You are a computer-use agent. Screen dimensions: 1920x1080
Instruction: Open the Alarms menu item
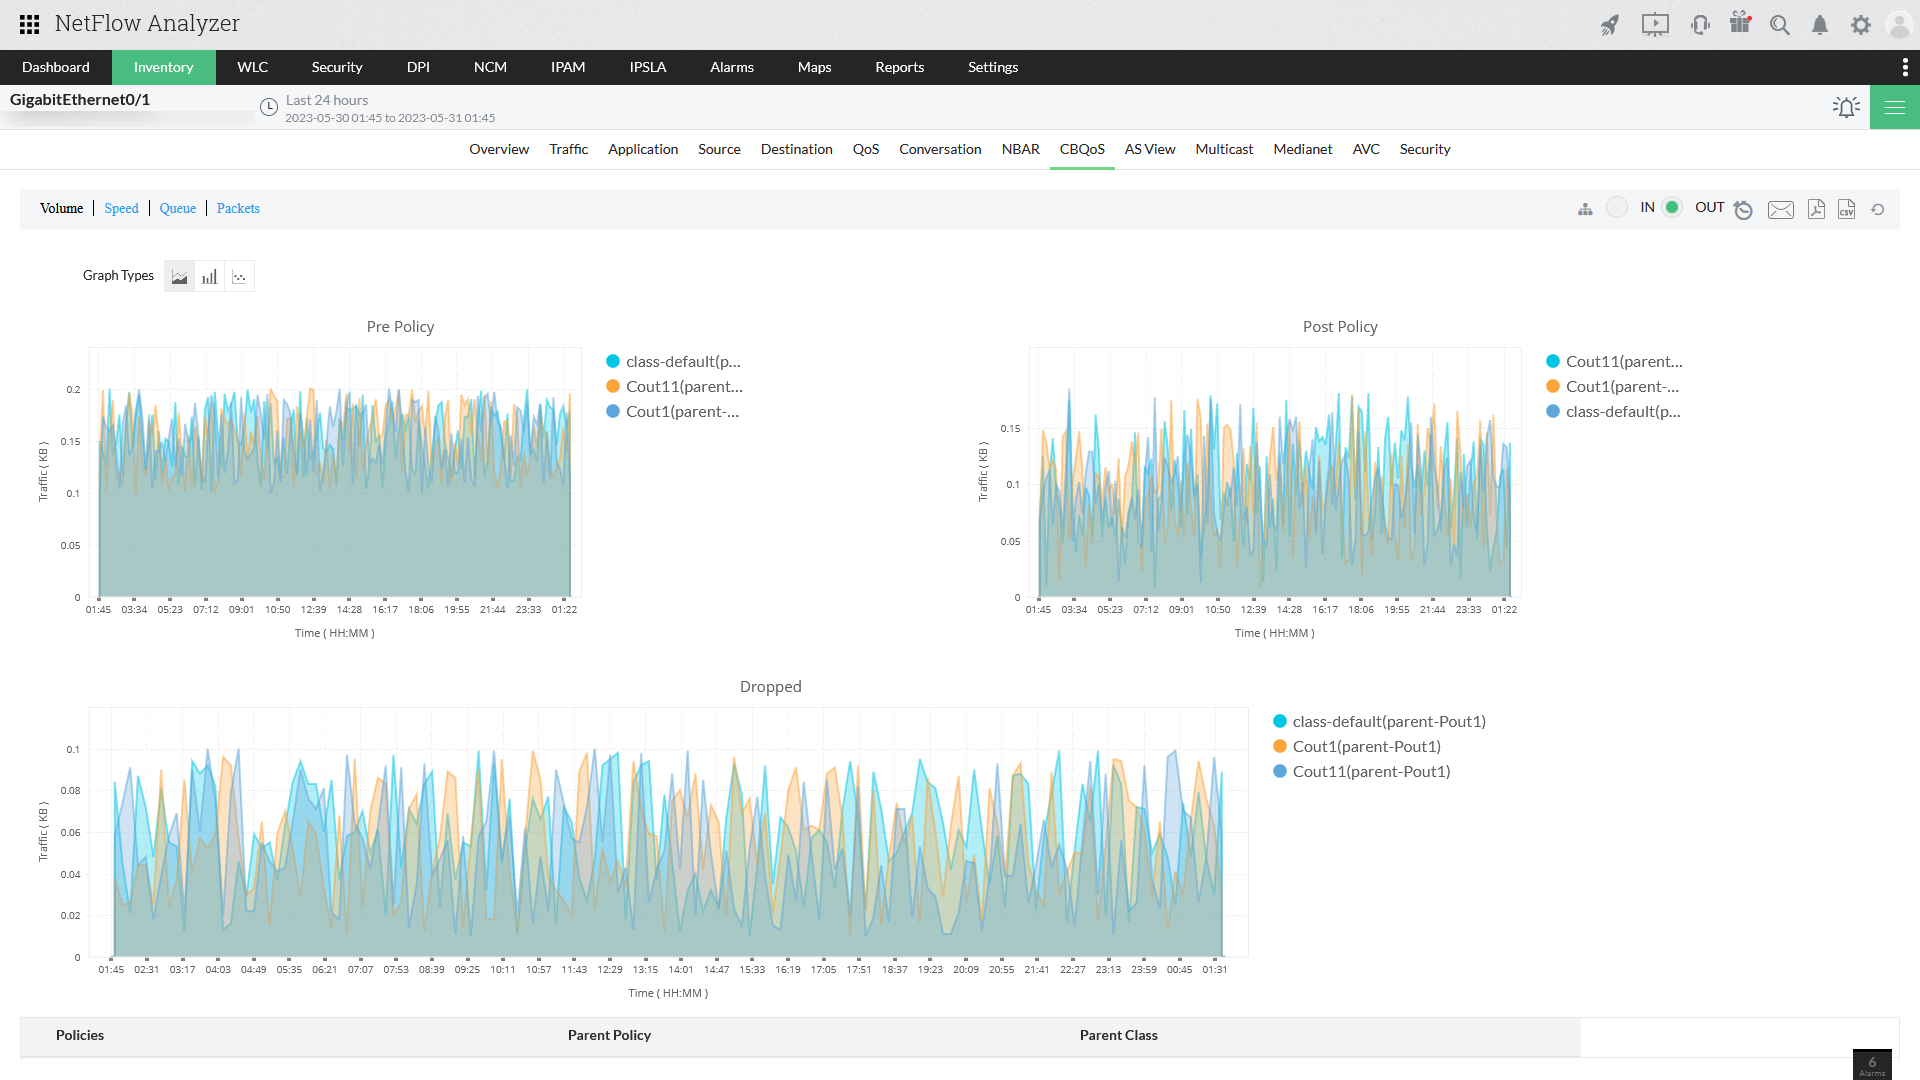731,67
